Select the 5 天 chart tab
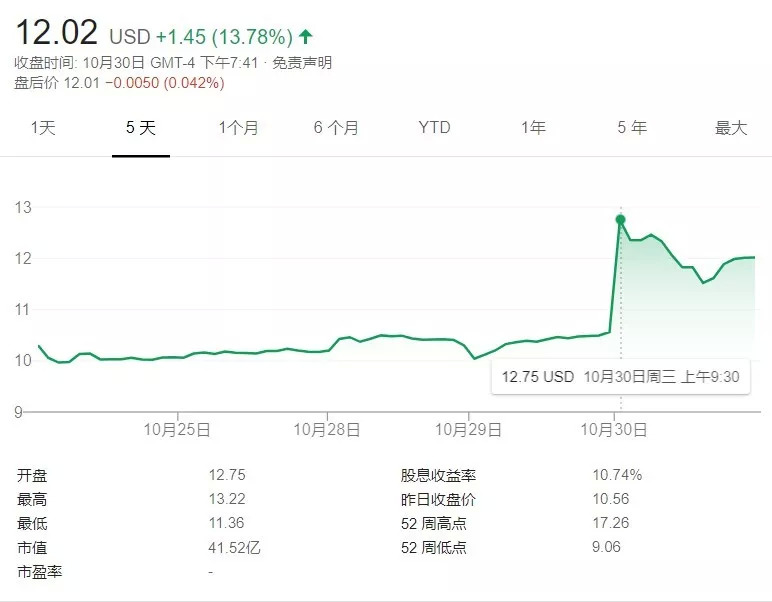The image size is (772, 602). click(x=140, y=128)
